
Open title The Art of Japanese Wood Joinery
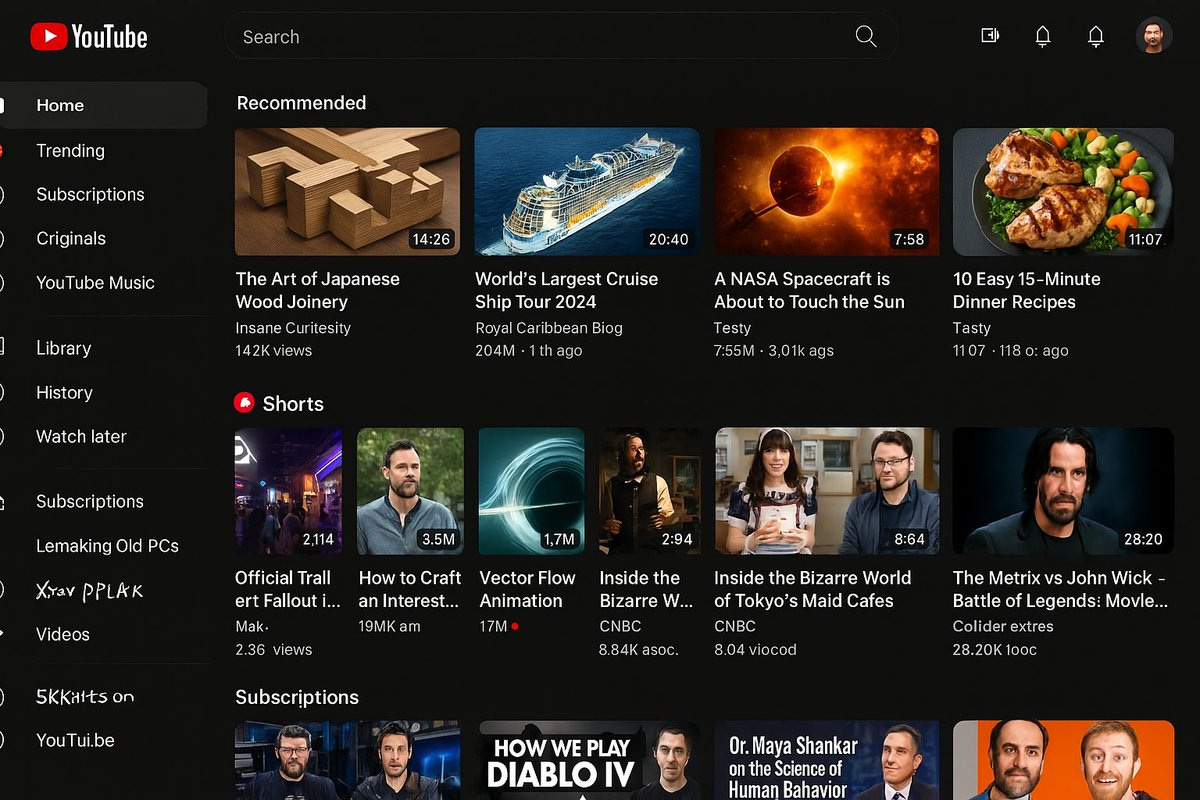[x=317, y=290]
